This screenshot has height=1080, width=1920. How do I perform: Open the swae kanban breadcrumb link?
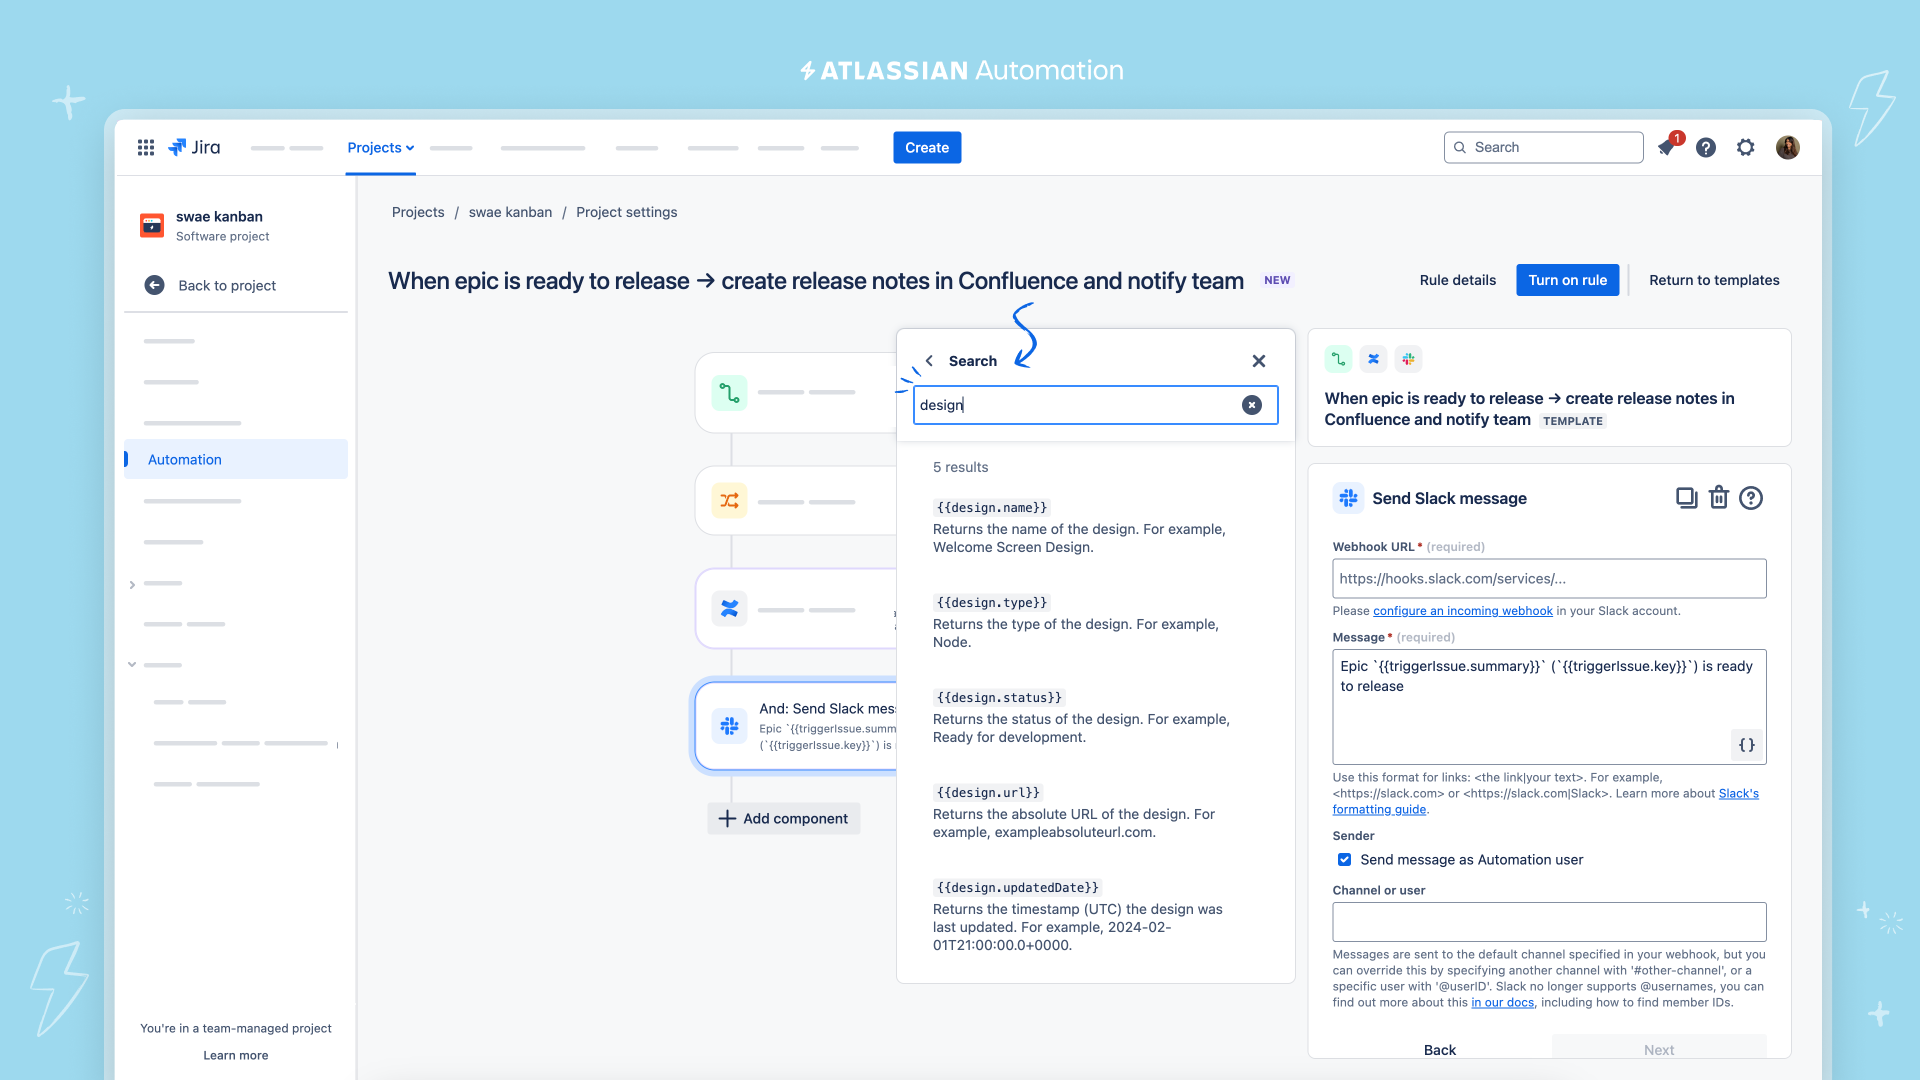pos(510,212)
